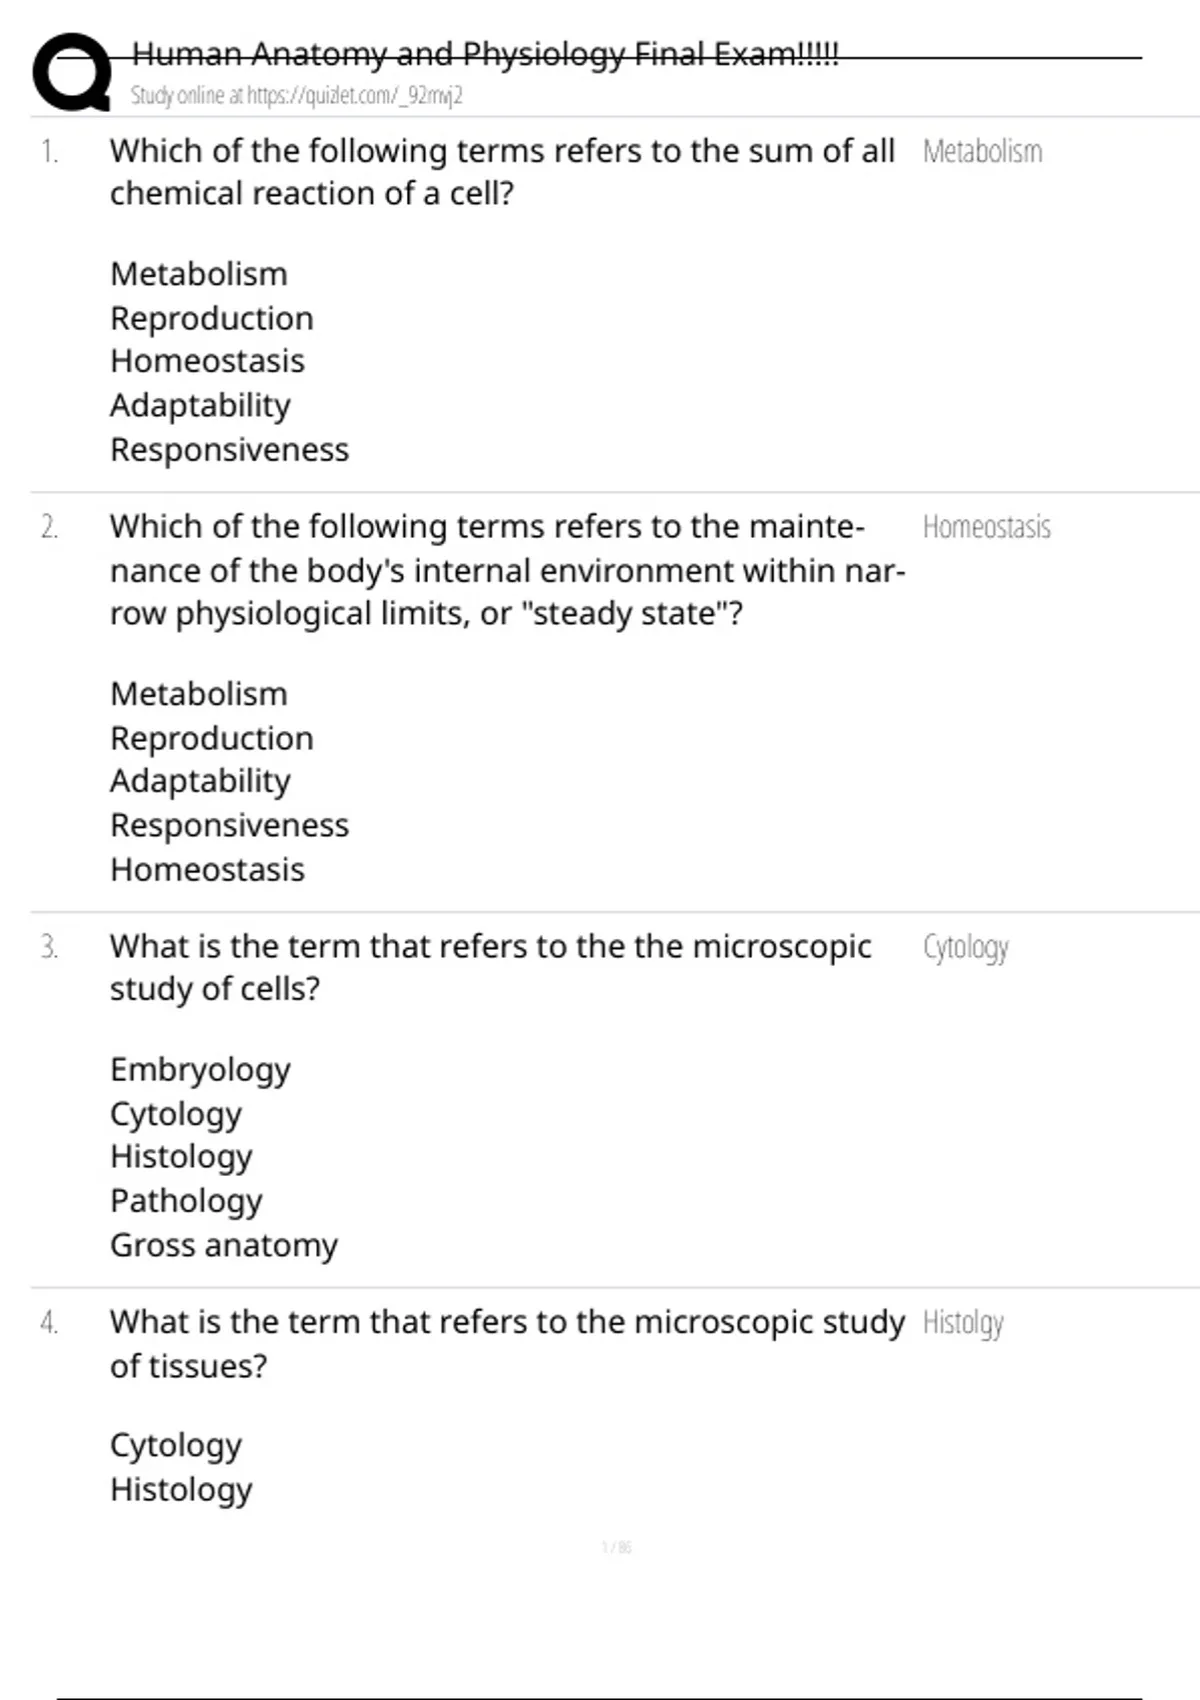Select the Pathology answer choice

pos(186,1200)
